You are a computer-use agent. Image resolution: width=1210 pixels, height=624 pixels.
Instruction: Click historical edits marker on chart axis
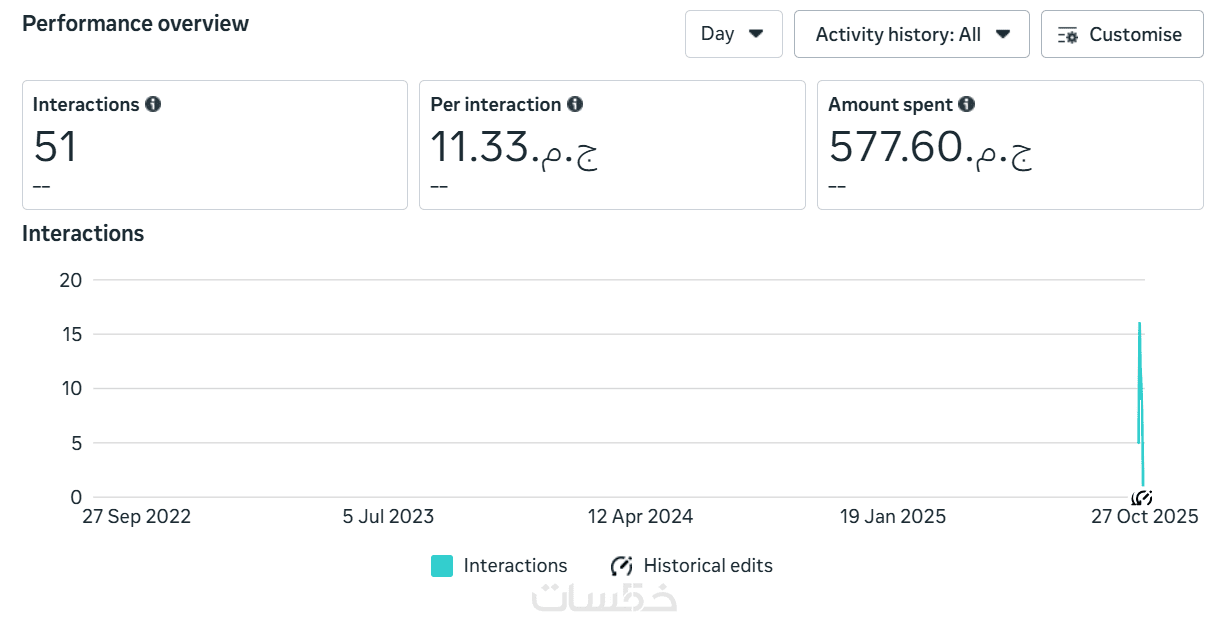(x=1142, y=497)
